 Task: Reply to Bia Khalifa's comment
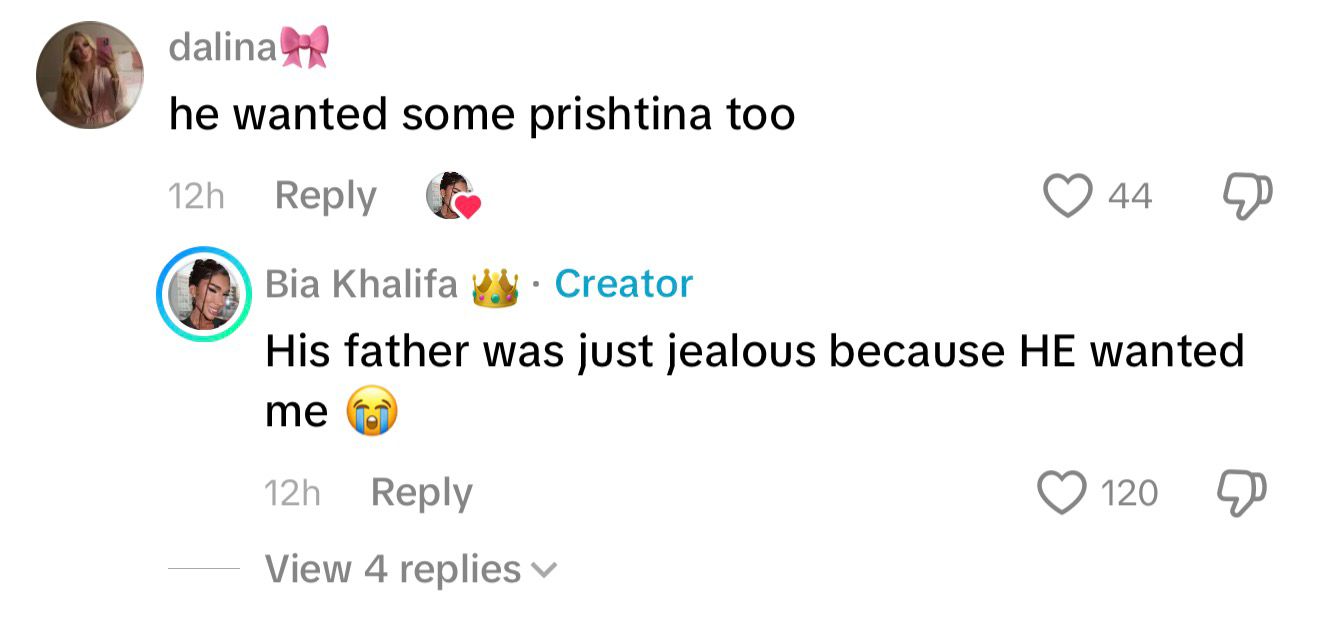(x=421, y=493)
